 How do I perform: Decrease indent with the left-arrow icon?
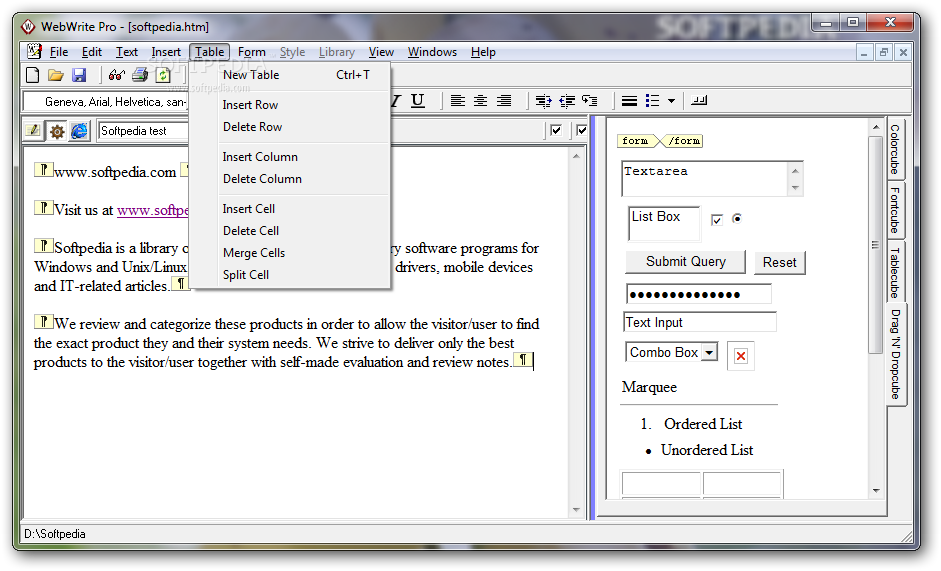[567, 101]
